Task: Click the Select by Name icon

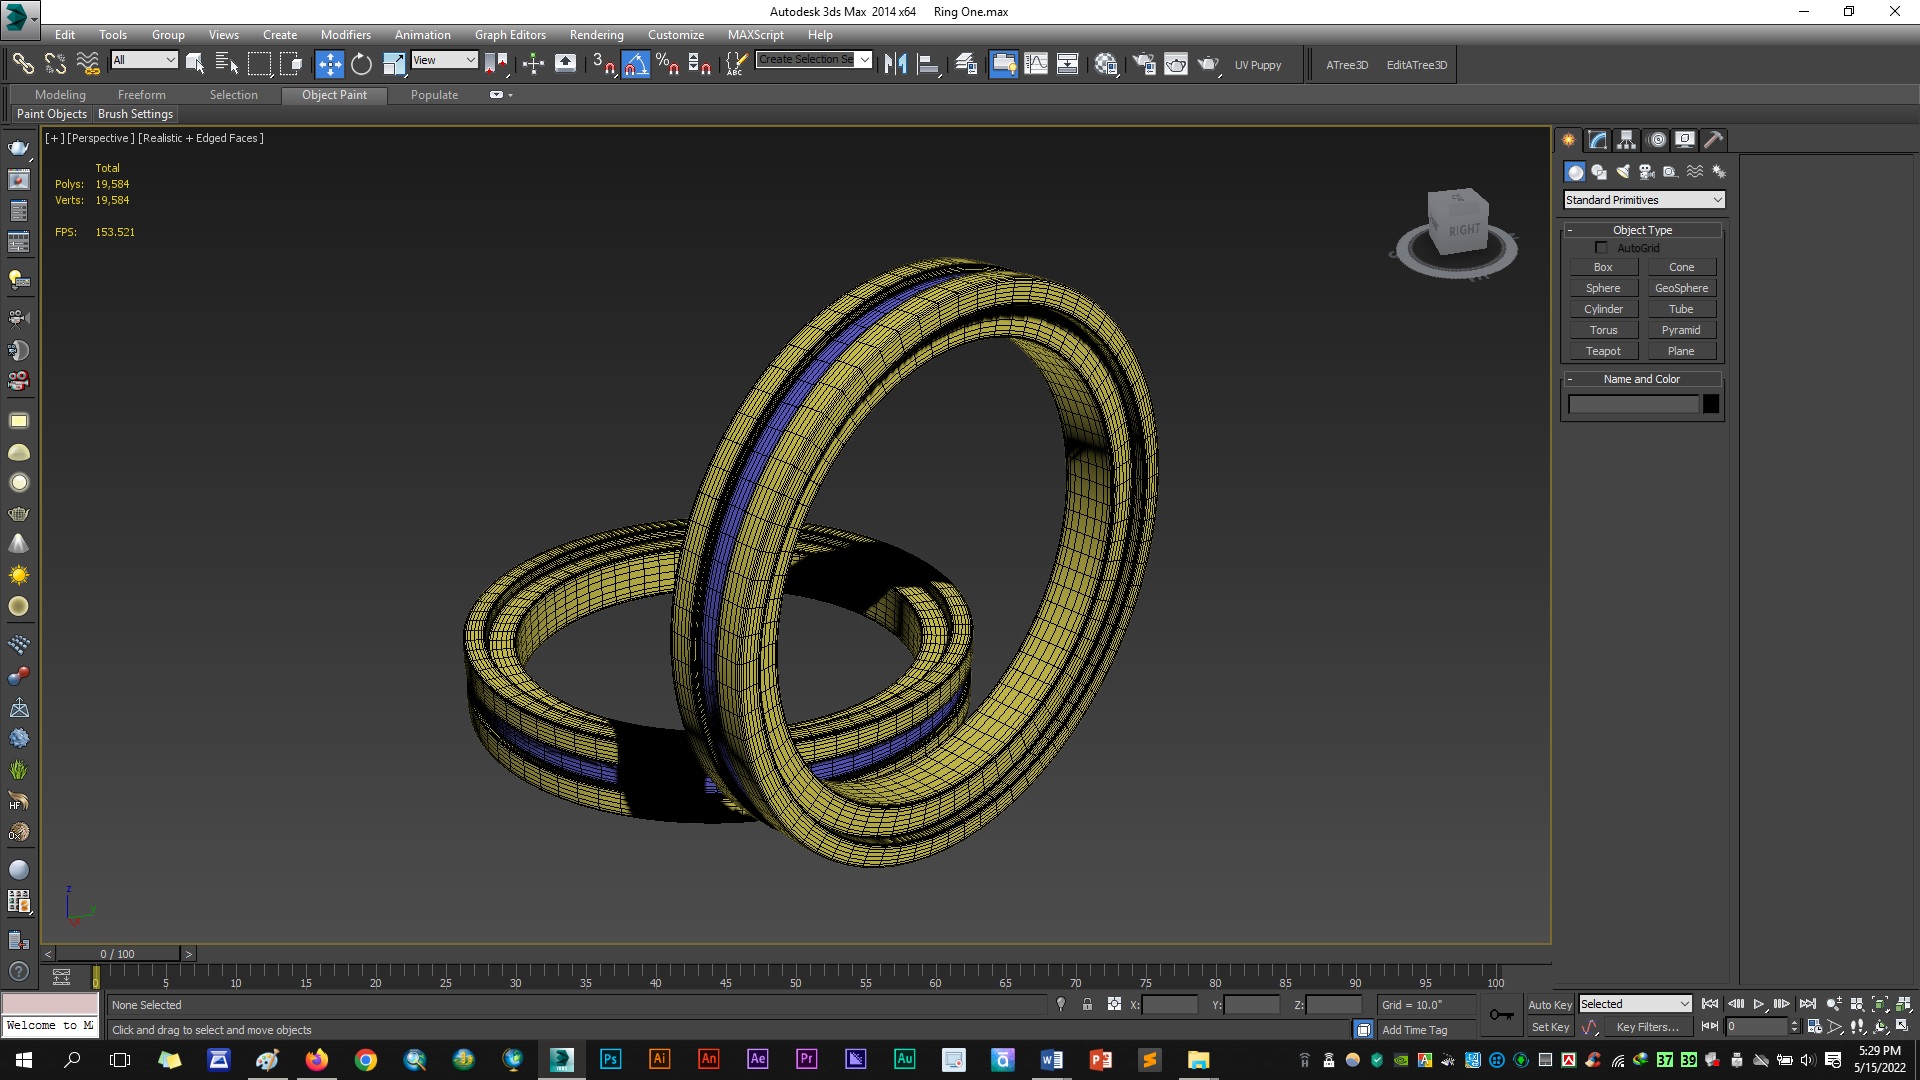Action: click(227, 64)
